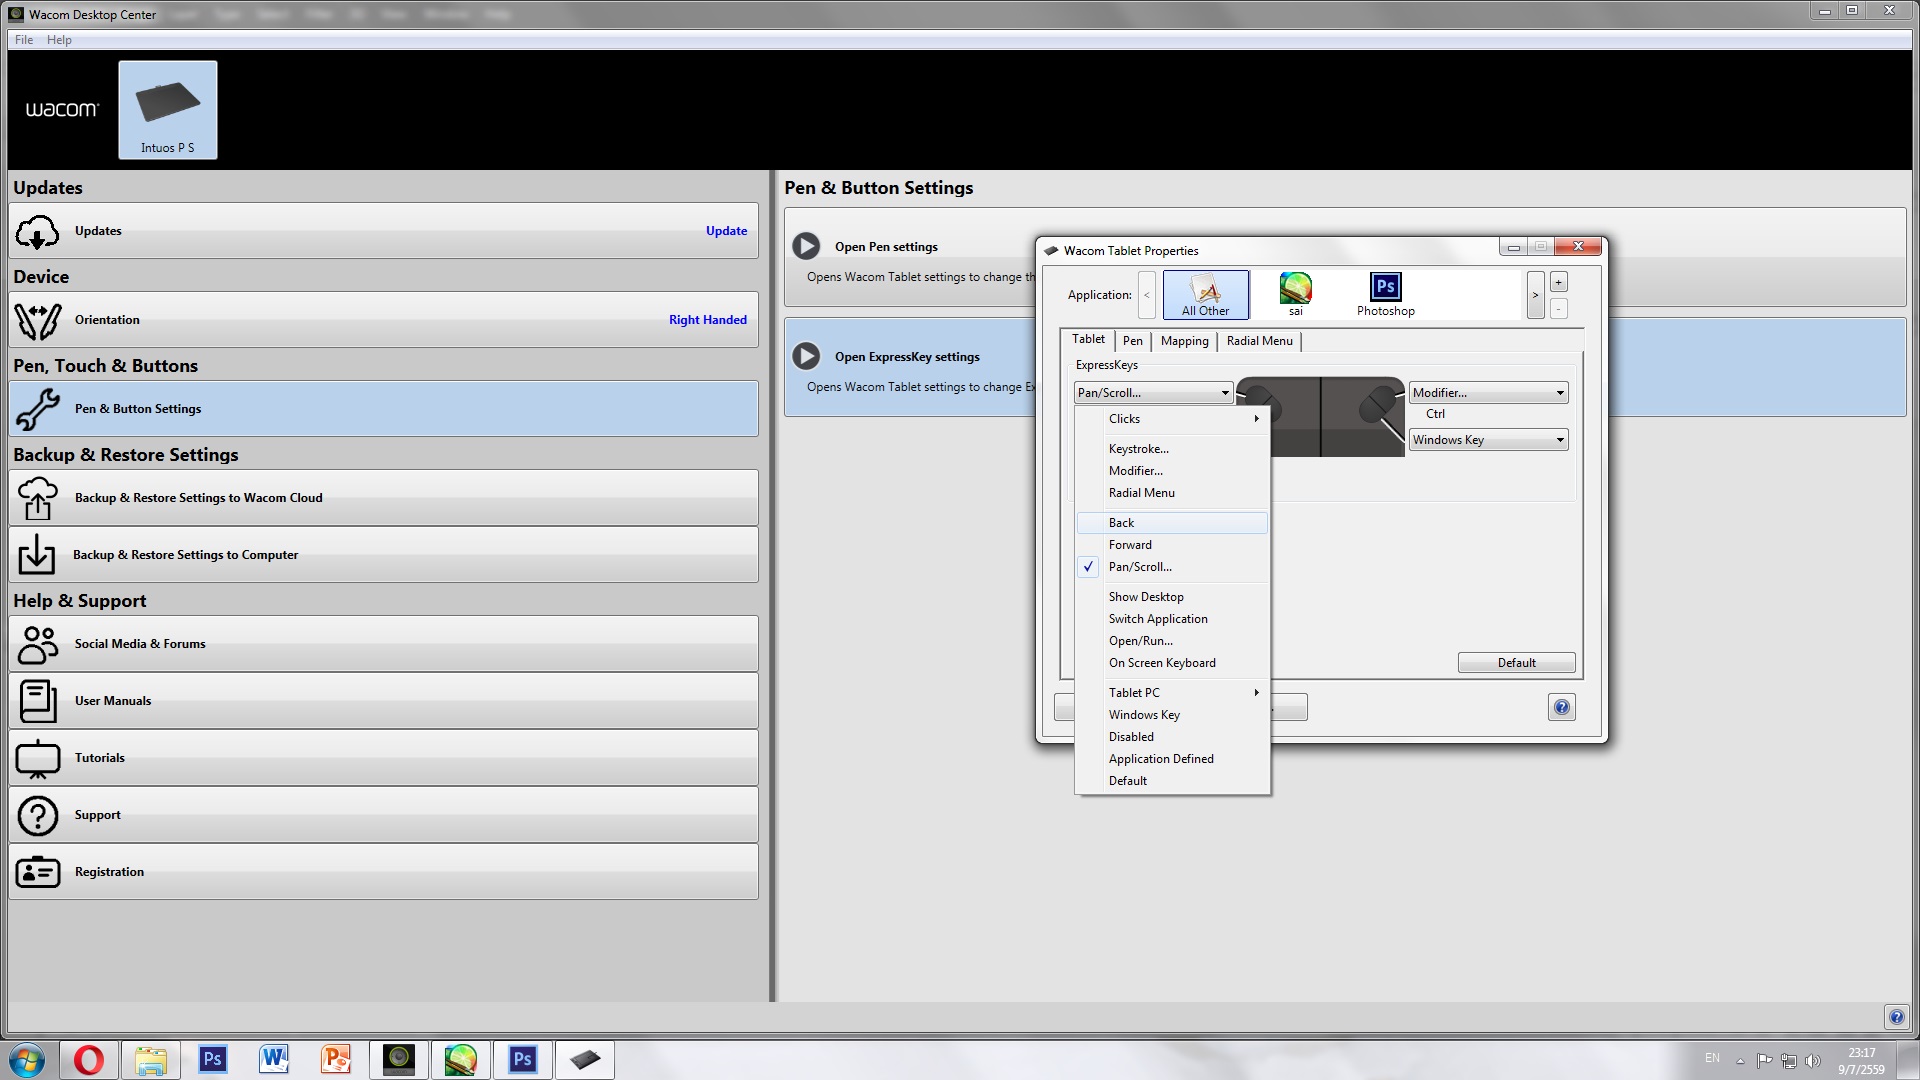Select Back from the dropdown menu
The image size is (1920, 1080).
(x=1173, y=523)
